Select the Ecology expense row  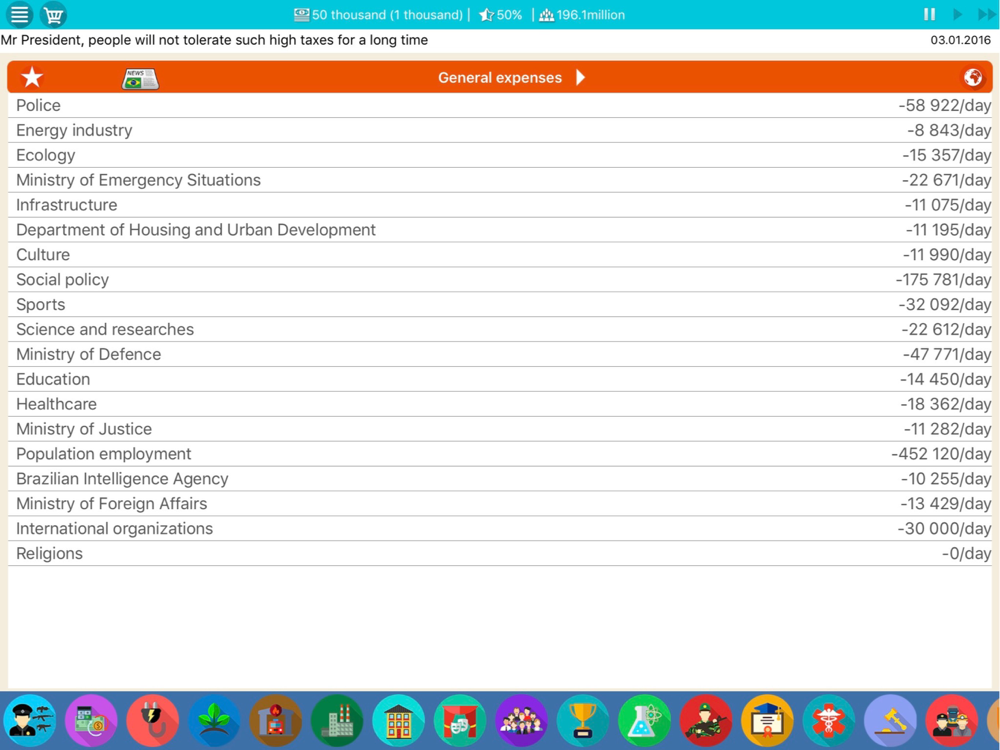[500, 155]
